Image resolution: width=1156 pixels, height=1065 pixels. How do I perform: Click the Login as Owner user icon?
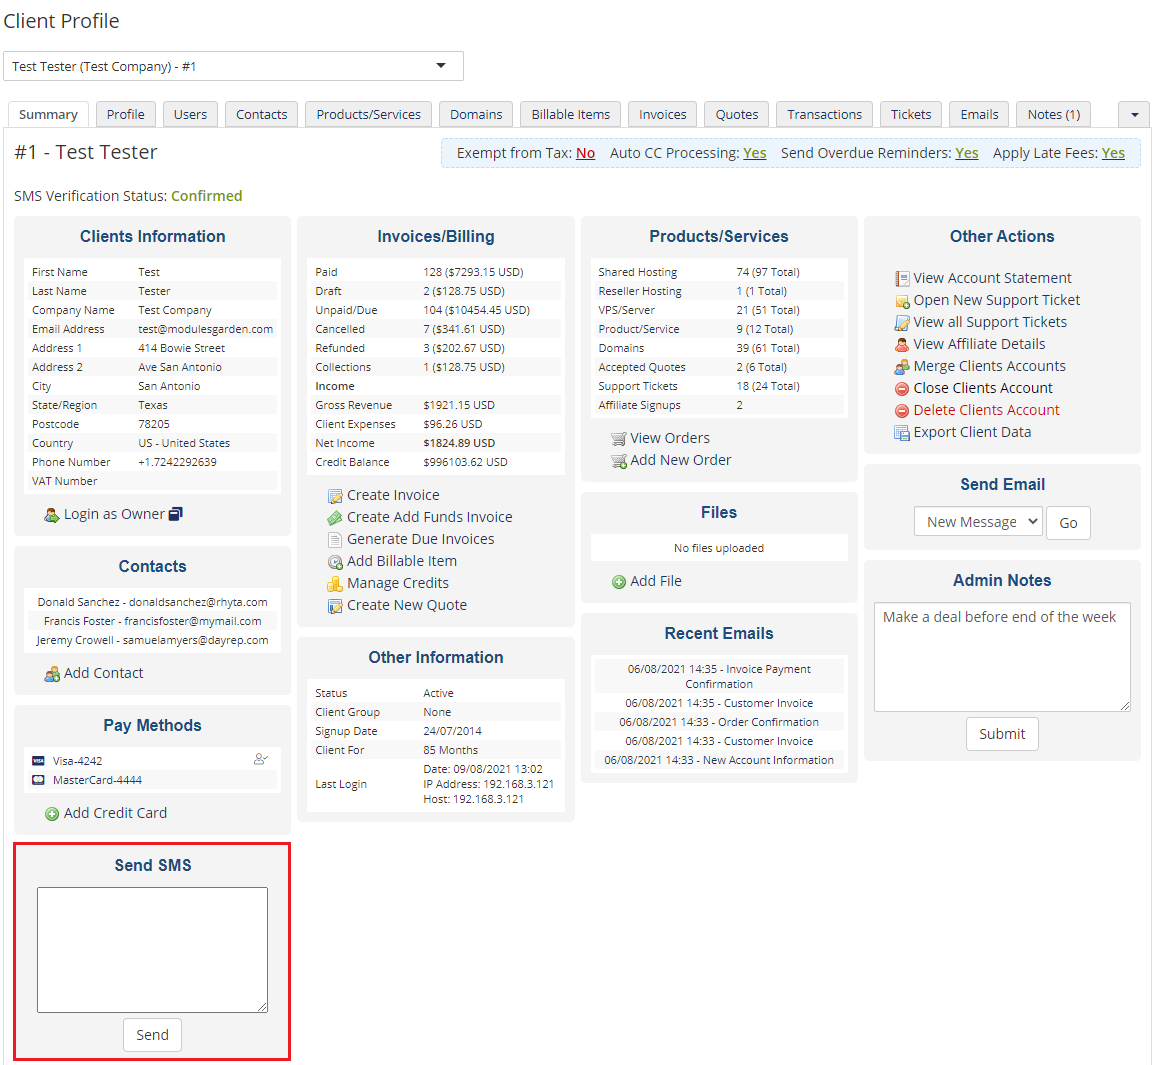pos(52,515)
